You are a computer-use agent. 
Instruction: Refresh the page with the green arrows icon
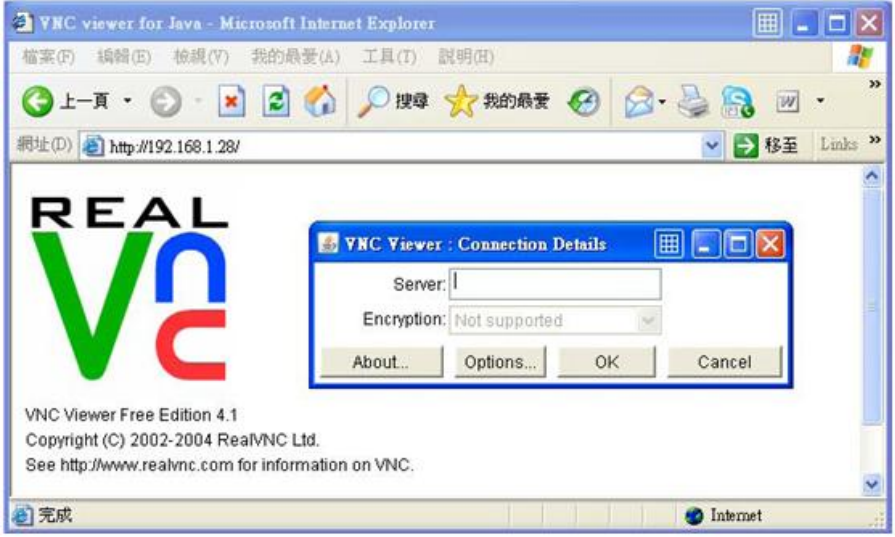tap(276, 102)
